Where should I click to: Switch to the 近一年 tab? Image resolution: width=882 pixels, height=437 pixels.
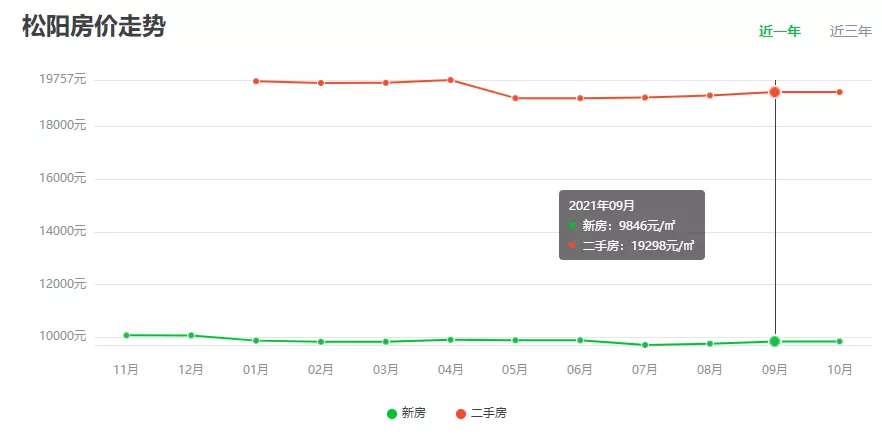click(779, 31)
